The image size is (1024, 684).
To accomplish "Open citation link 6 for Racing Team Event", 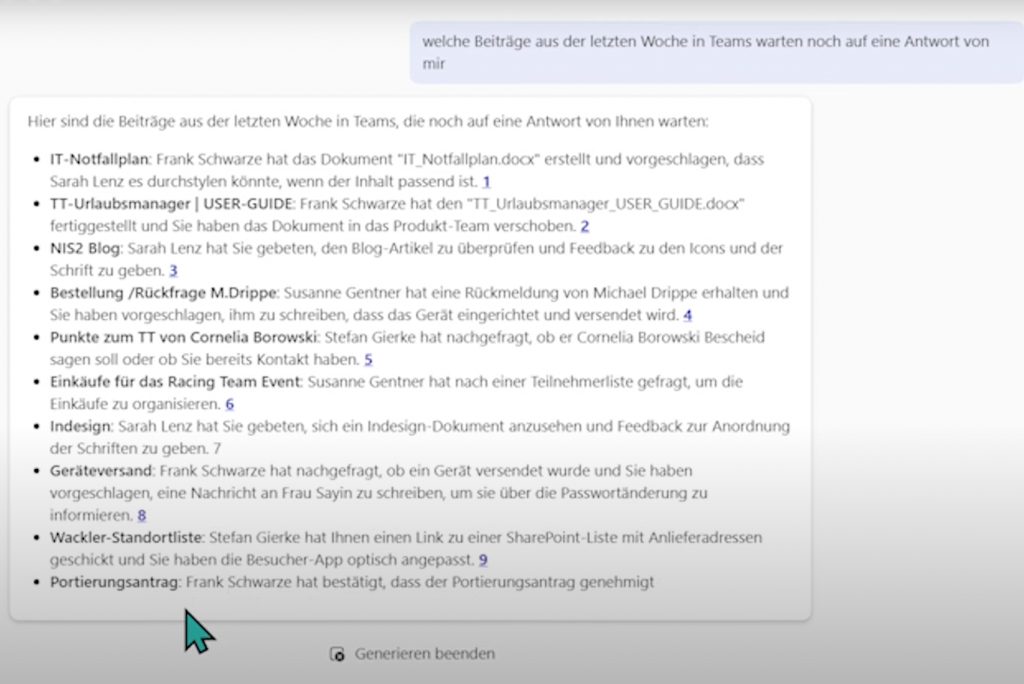I will 230,404.
